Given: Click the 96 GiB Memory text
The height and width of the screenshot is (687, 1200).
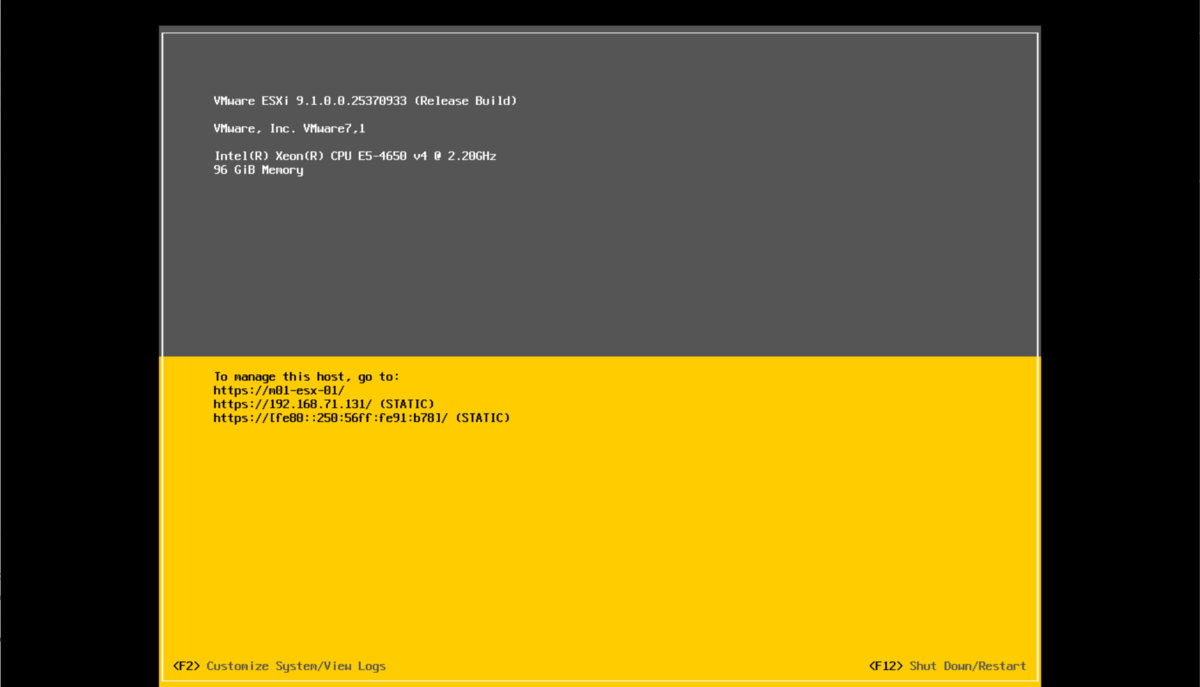Looking at the screenshot, I should [x=258, y=170].
